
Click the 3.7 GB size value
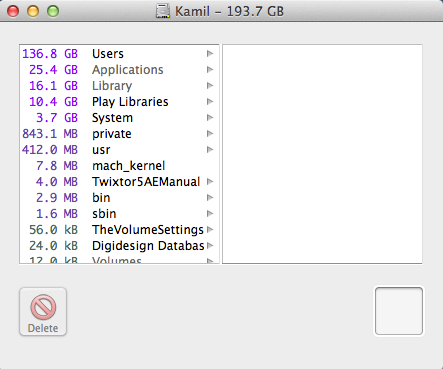pos(57,118)
